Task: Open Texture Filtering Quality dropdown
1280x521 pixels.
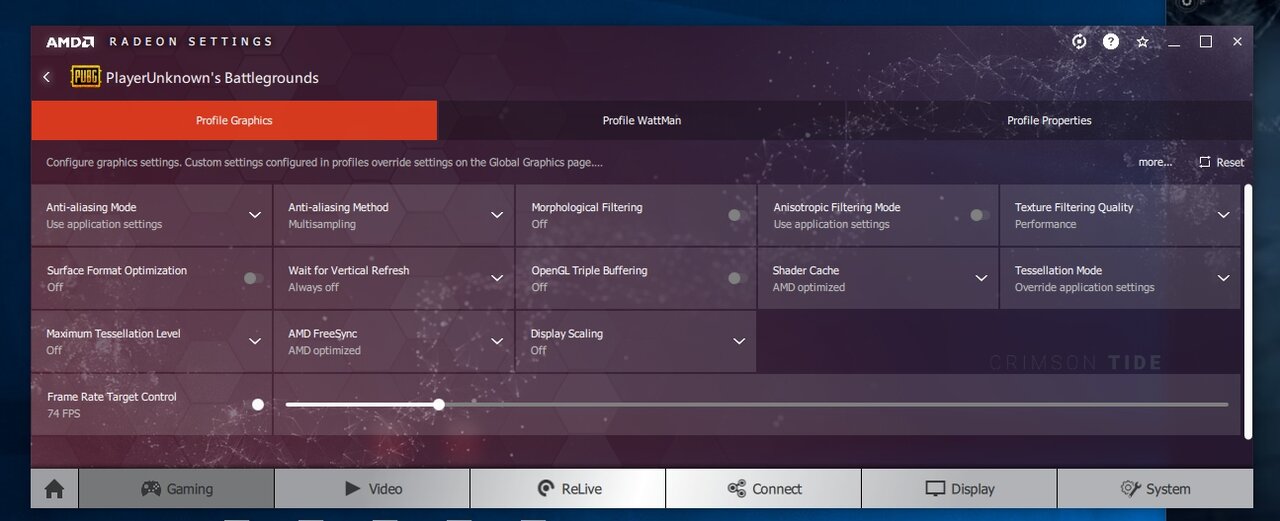Action: pos(1223,215)
